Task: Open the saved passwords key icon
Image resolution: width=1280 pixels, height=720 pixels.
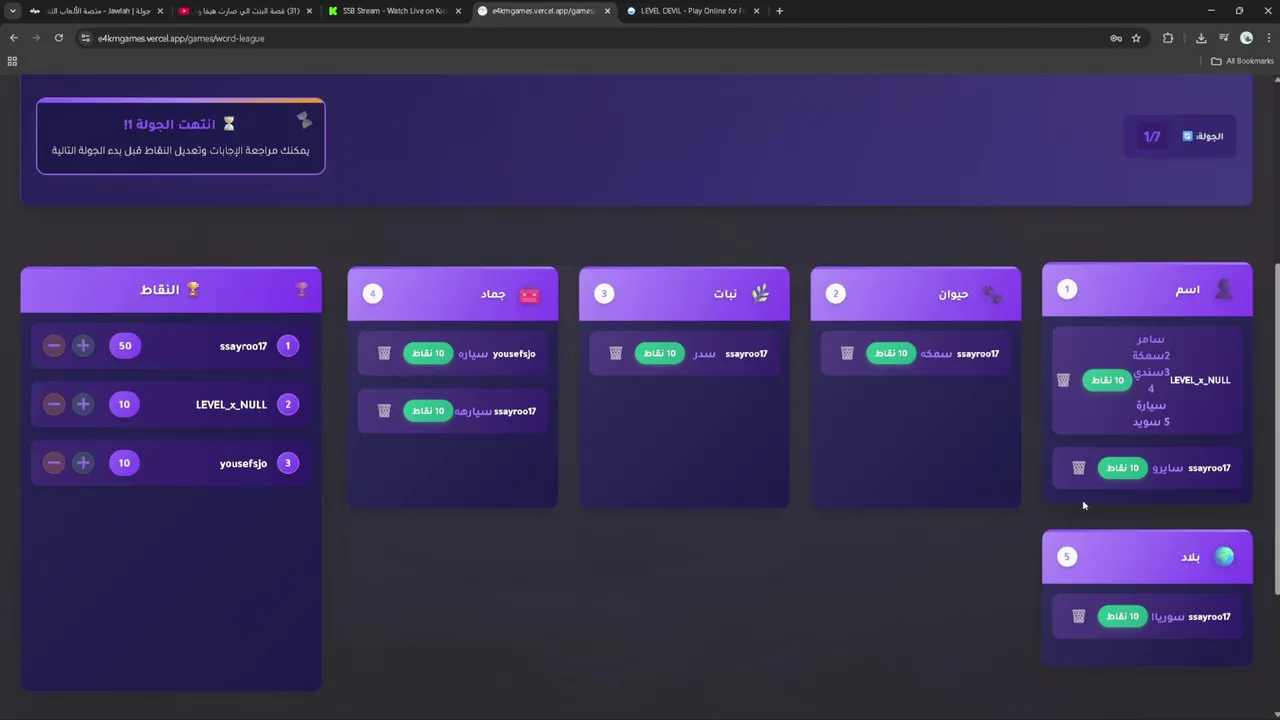Action: (x=1116, y=38)
